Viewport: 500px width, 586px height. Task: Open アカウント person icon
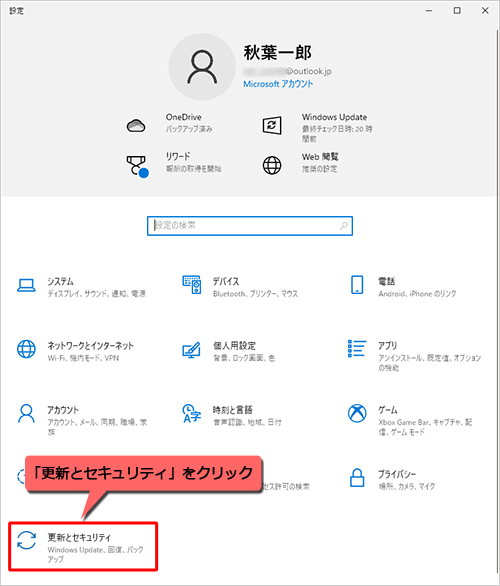(x=27, y=413)
